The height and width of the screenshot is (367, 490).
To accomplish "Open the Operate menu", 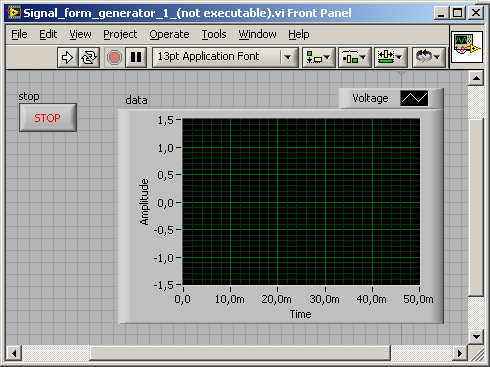I will (x=169, y=34).
